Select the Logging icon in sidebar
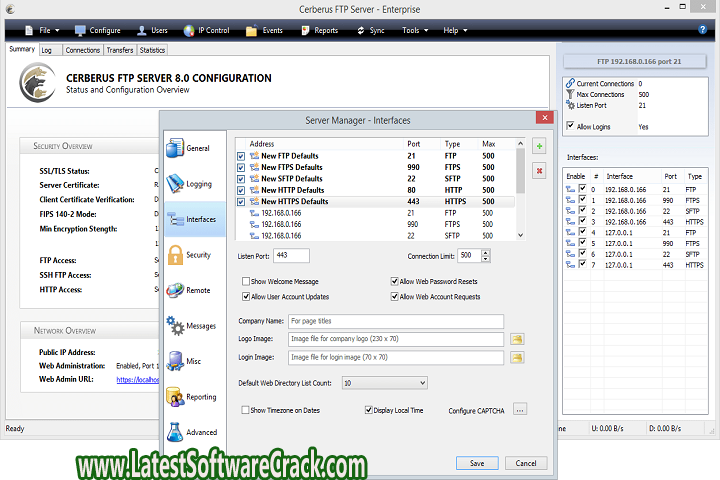This screenshot has width=720, height=480. click(x=174, y=184)
